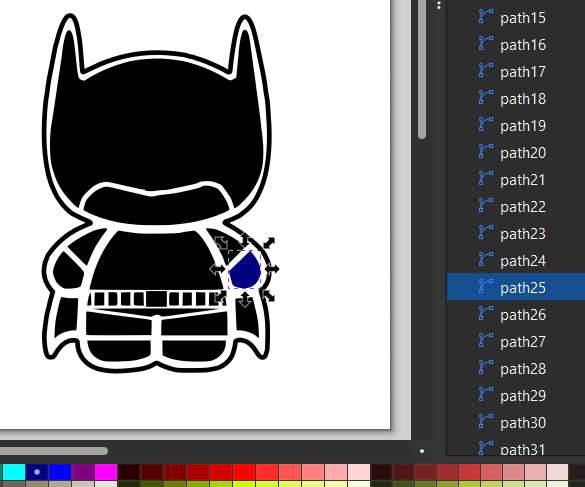The height and width of the screenshot is (487, 585).
Task: Click the large center belt buckle rectangle
Action: coord(157,299)
